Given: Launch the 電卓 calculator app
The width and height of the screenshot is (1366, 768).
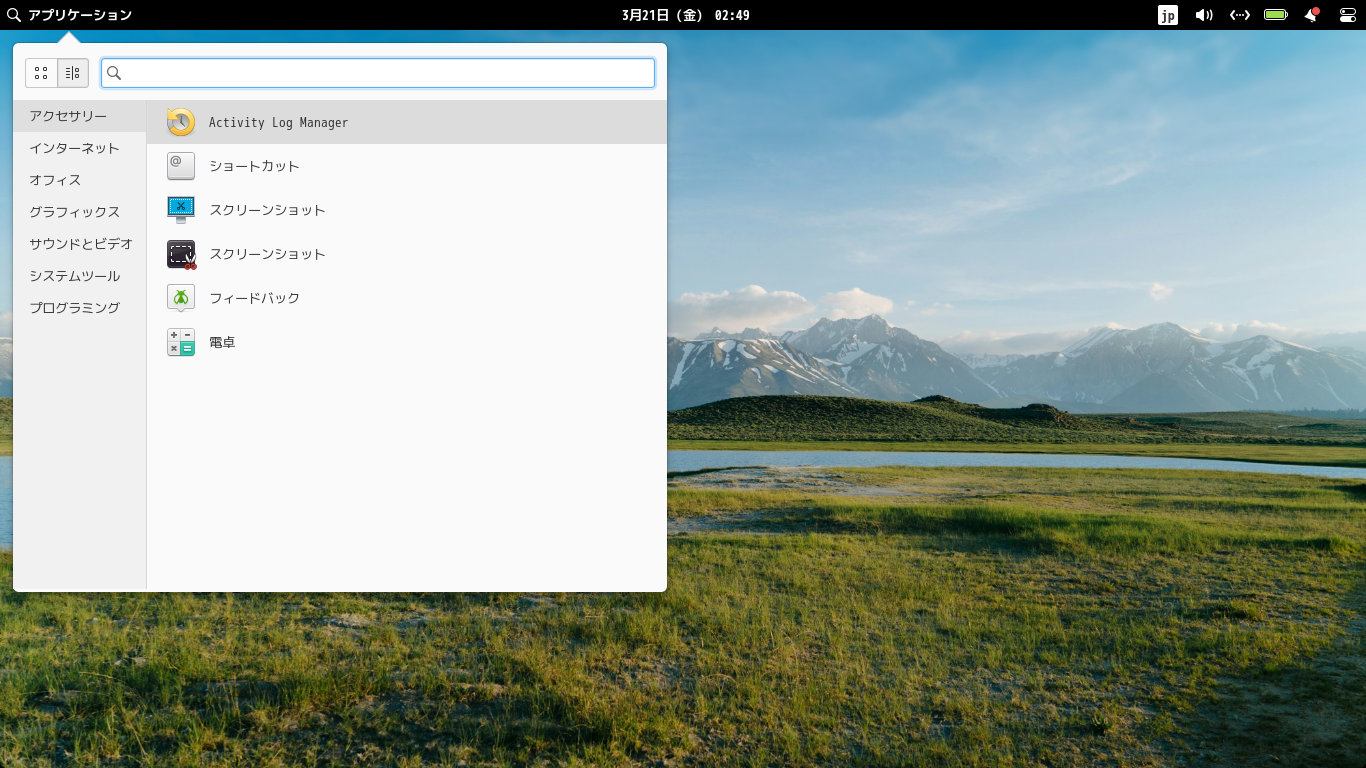Looking at the screenshot, I should [x=221, y=342].
